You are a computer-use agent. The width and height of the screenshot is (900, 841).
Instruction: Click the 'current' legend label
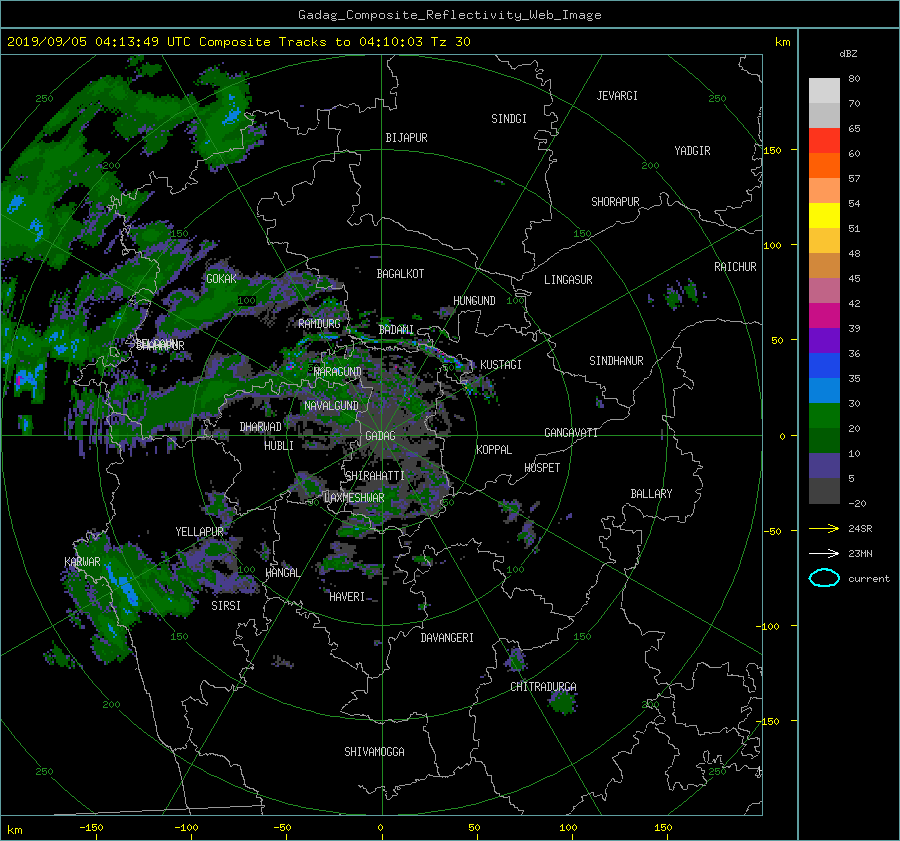(x=869, y=579)
